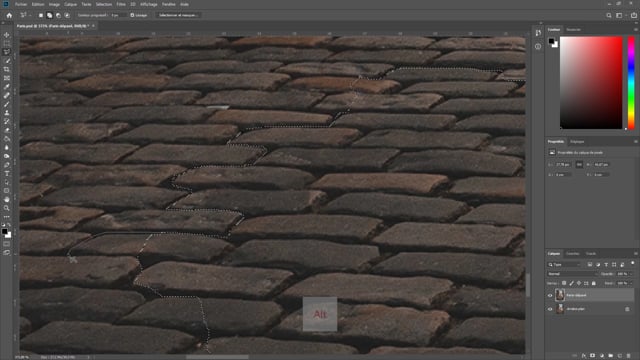Image resolution: width=640 pixels, height=360 pixels.
Task: Select the Zoom tool
Action: click(7, 208)
